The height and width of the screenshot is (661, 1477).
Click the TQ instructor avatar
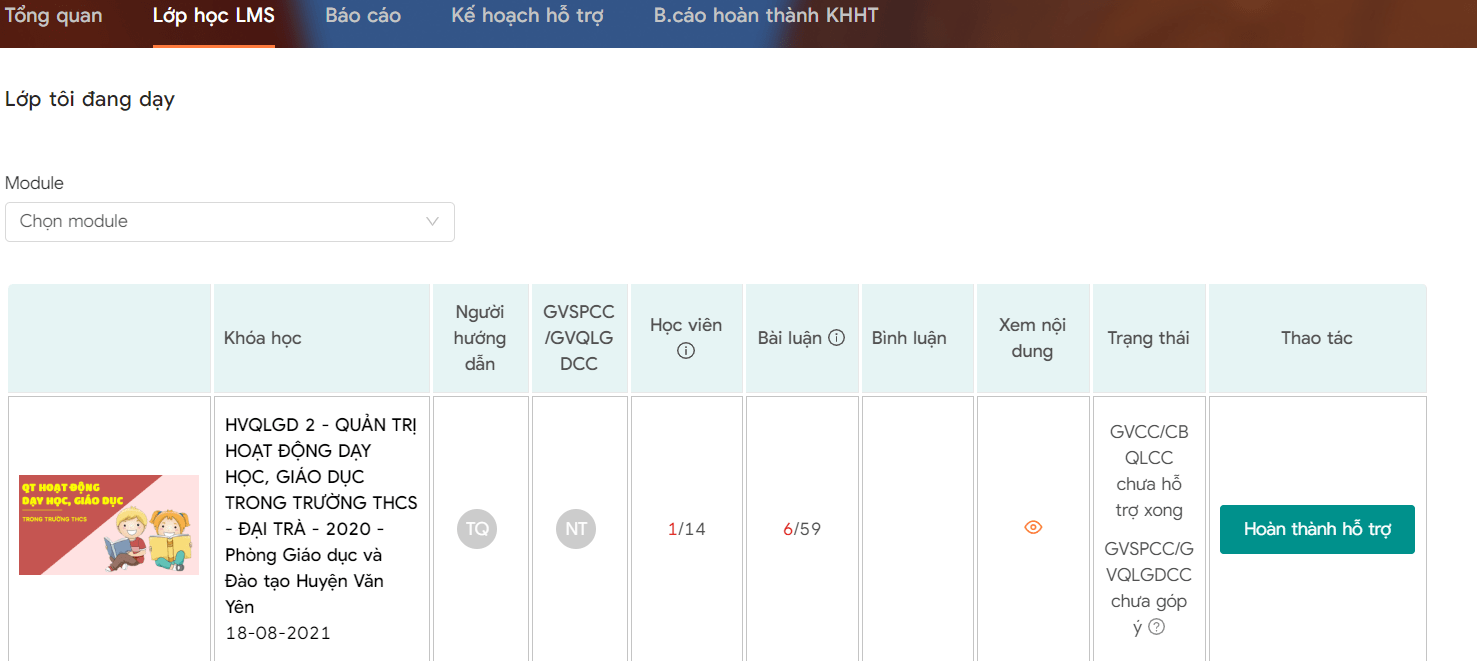tap(477, 528)
